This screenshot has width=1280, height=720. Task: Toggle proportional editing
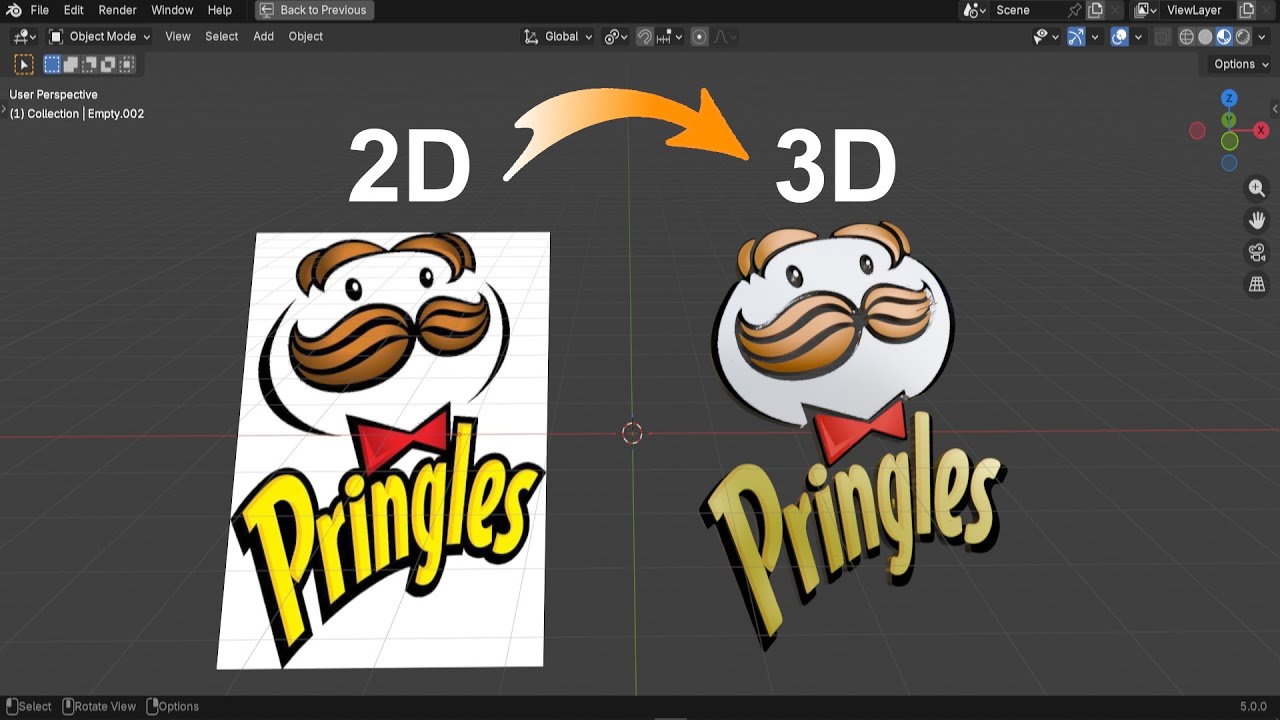[700, 36]
